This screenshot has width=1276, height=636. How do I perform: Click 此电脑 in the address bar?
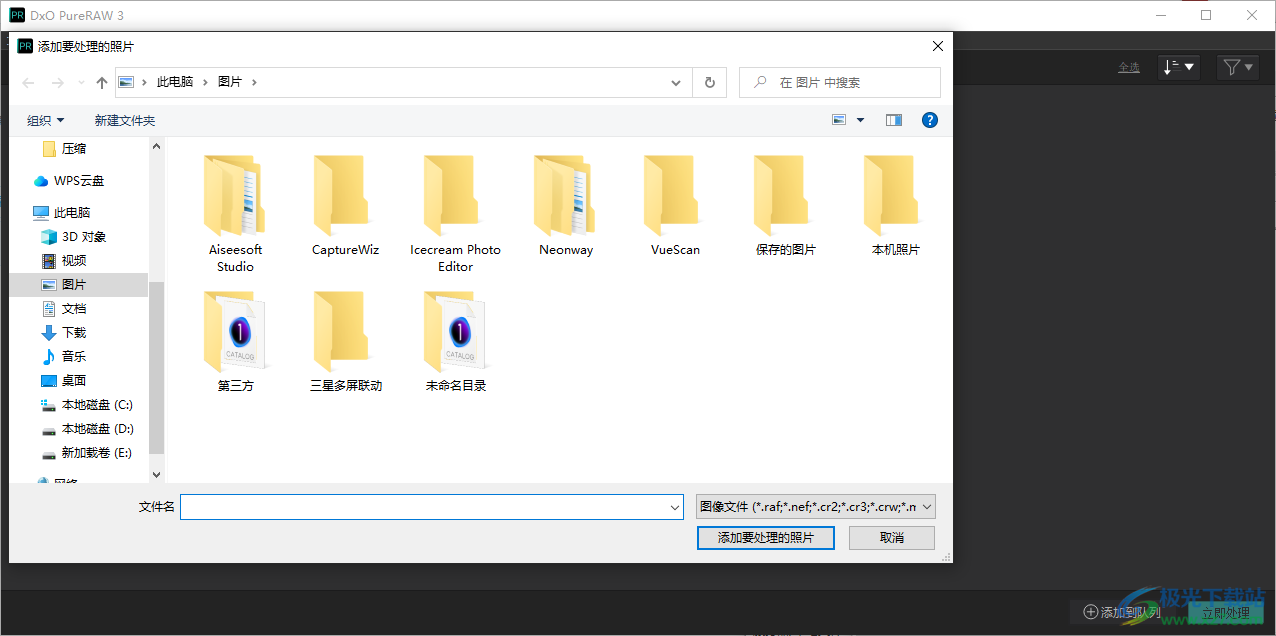pyautogui.click(x=175, y=82)
